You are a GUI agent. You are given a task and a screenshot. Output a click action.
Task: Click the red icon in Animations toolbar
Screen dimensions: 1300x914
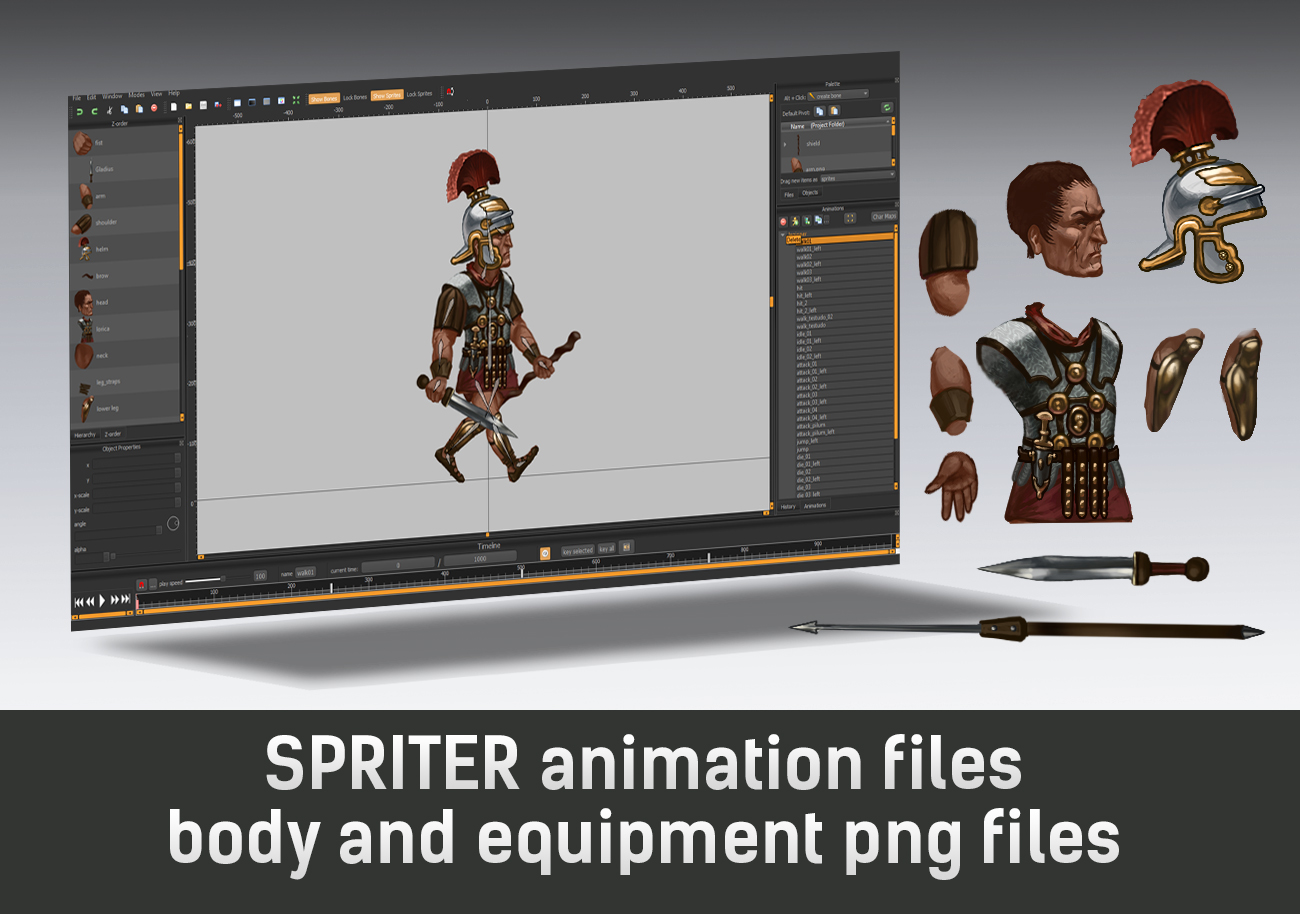(x=783, y=221)
